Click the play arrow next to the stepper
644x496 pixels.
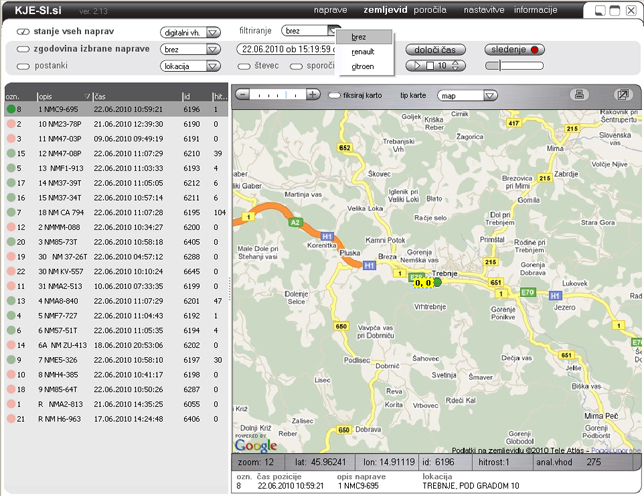419,66
